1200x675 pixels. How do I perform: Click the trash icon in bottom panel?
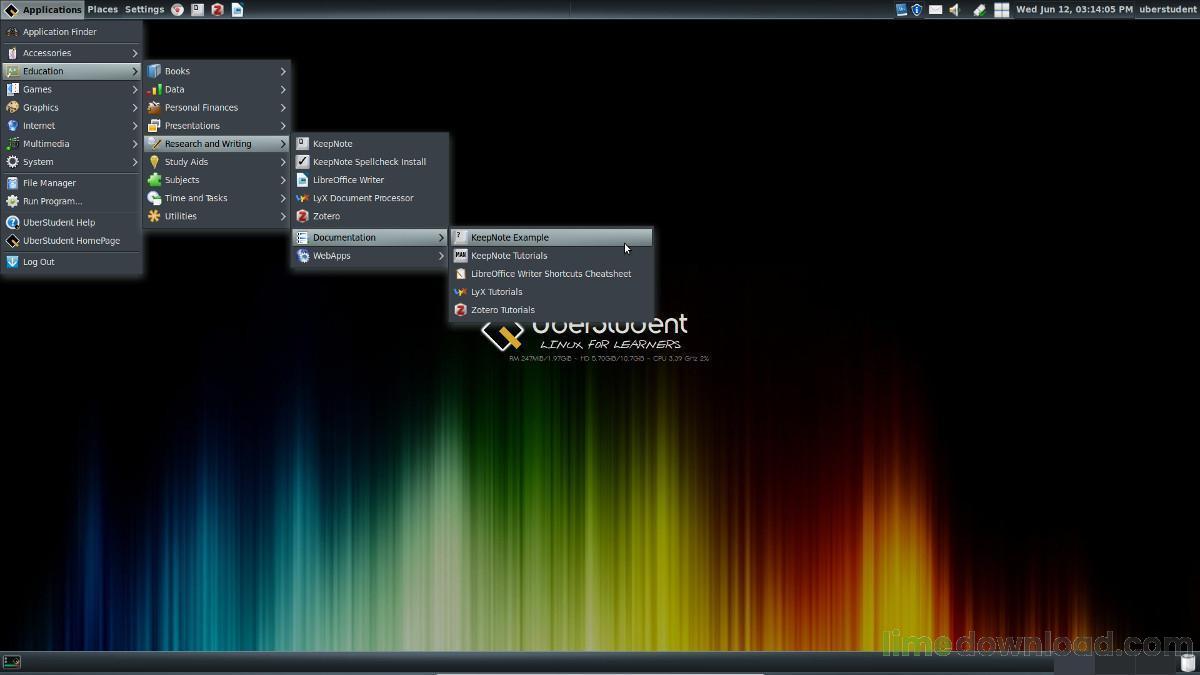tap(1187, 663)
